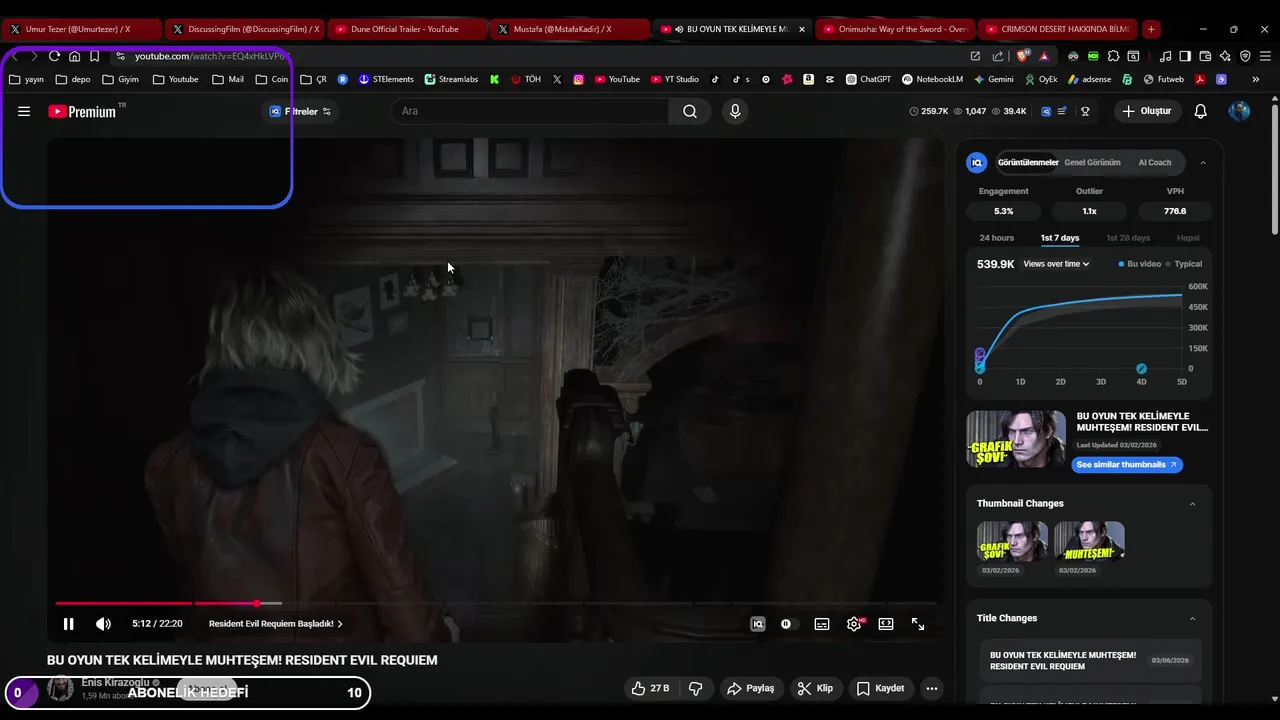
Task: Go to browser home page
Action: pos(74,56)
